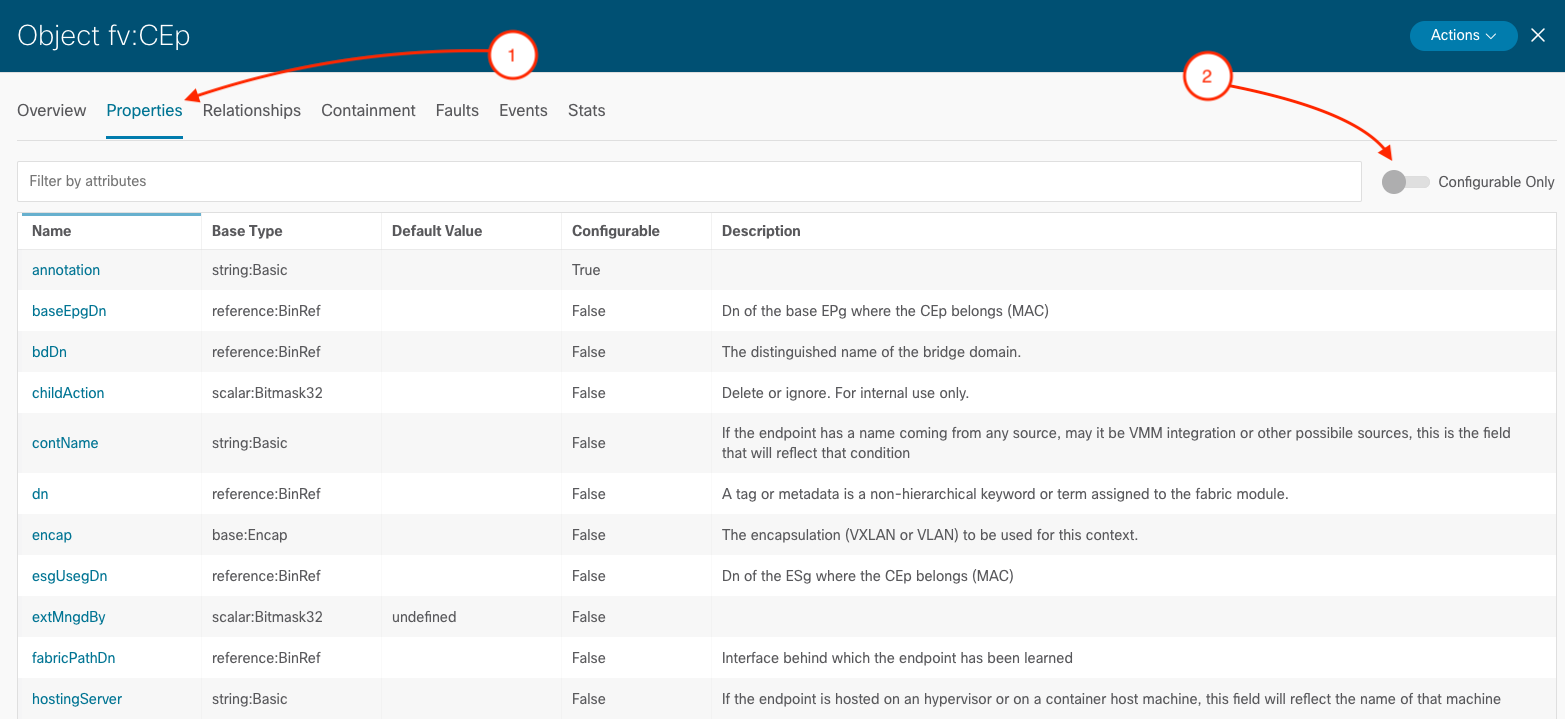Click 'reference:BinRef' in the fabricPathDn row
Viewport: 1565px width, 719px height.
(266, 658)
